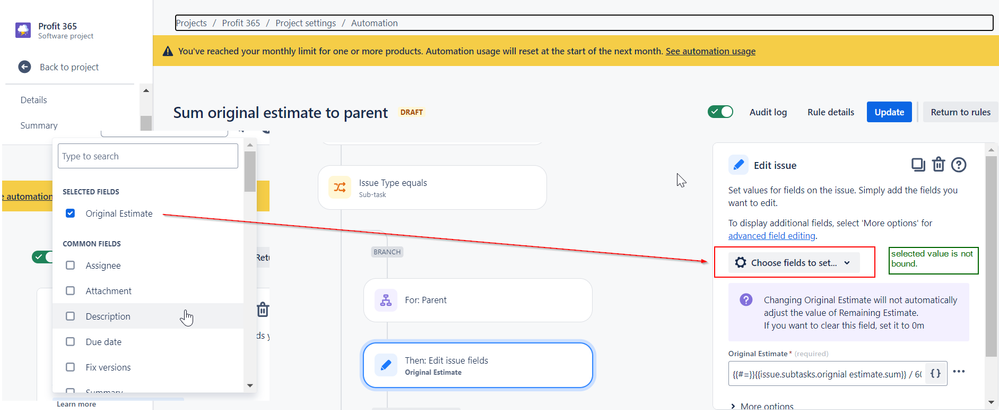The width and height of the screenshot is (999, 410).
Task: Click the For: Parent branch icon
Action: pos(385,300)
